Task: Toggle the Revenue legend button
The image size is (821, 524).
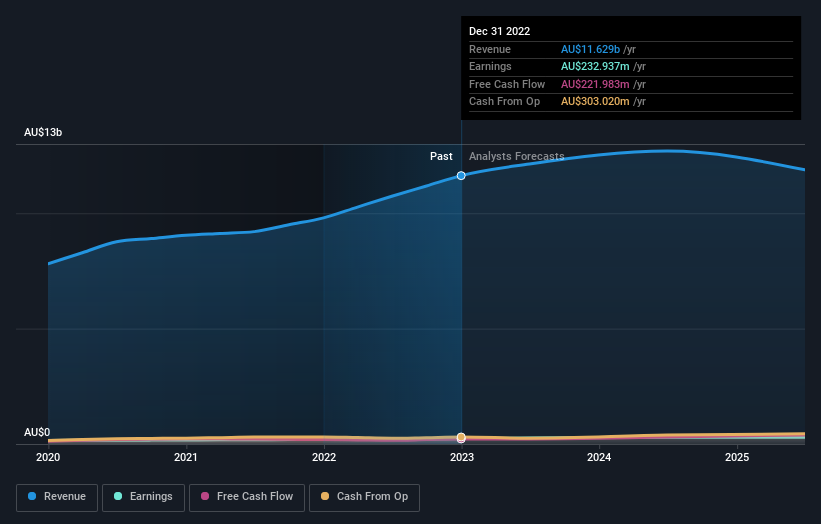Action: pos(57,497)
